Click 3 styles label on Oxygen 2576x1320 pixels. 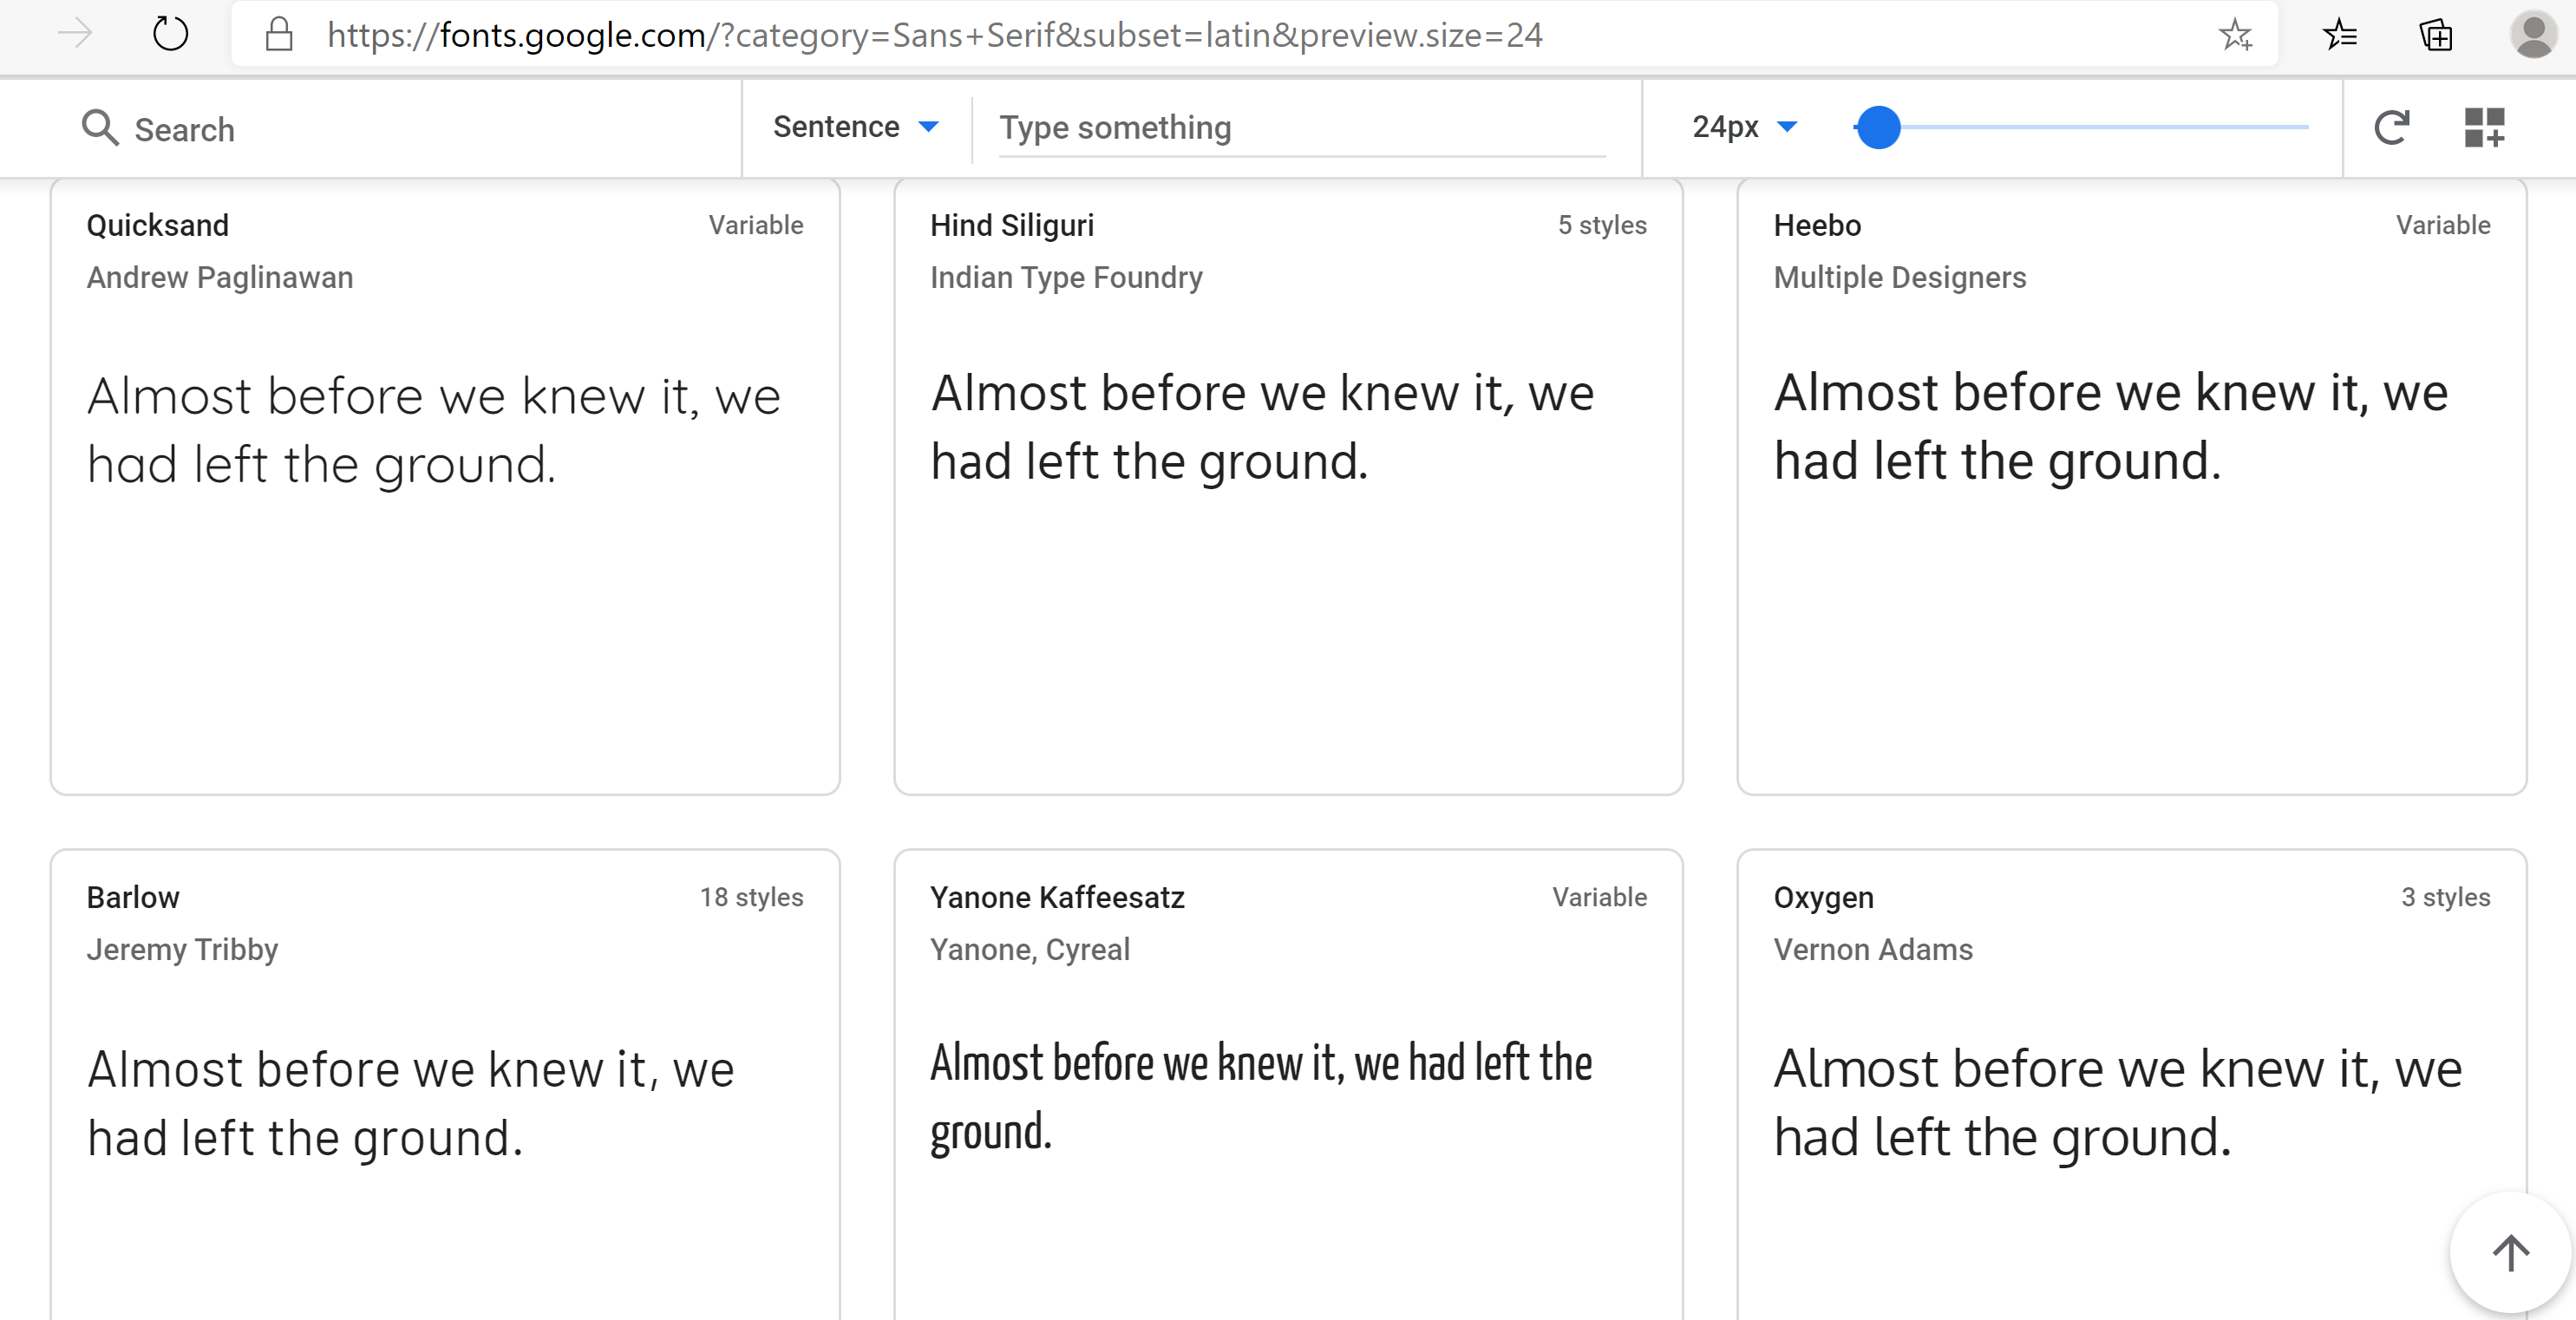[x=2445, y=897]
